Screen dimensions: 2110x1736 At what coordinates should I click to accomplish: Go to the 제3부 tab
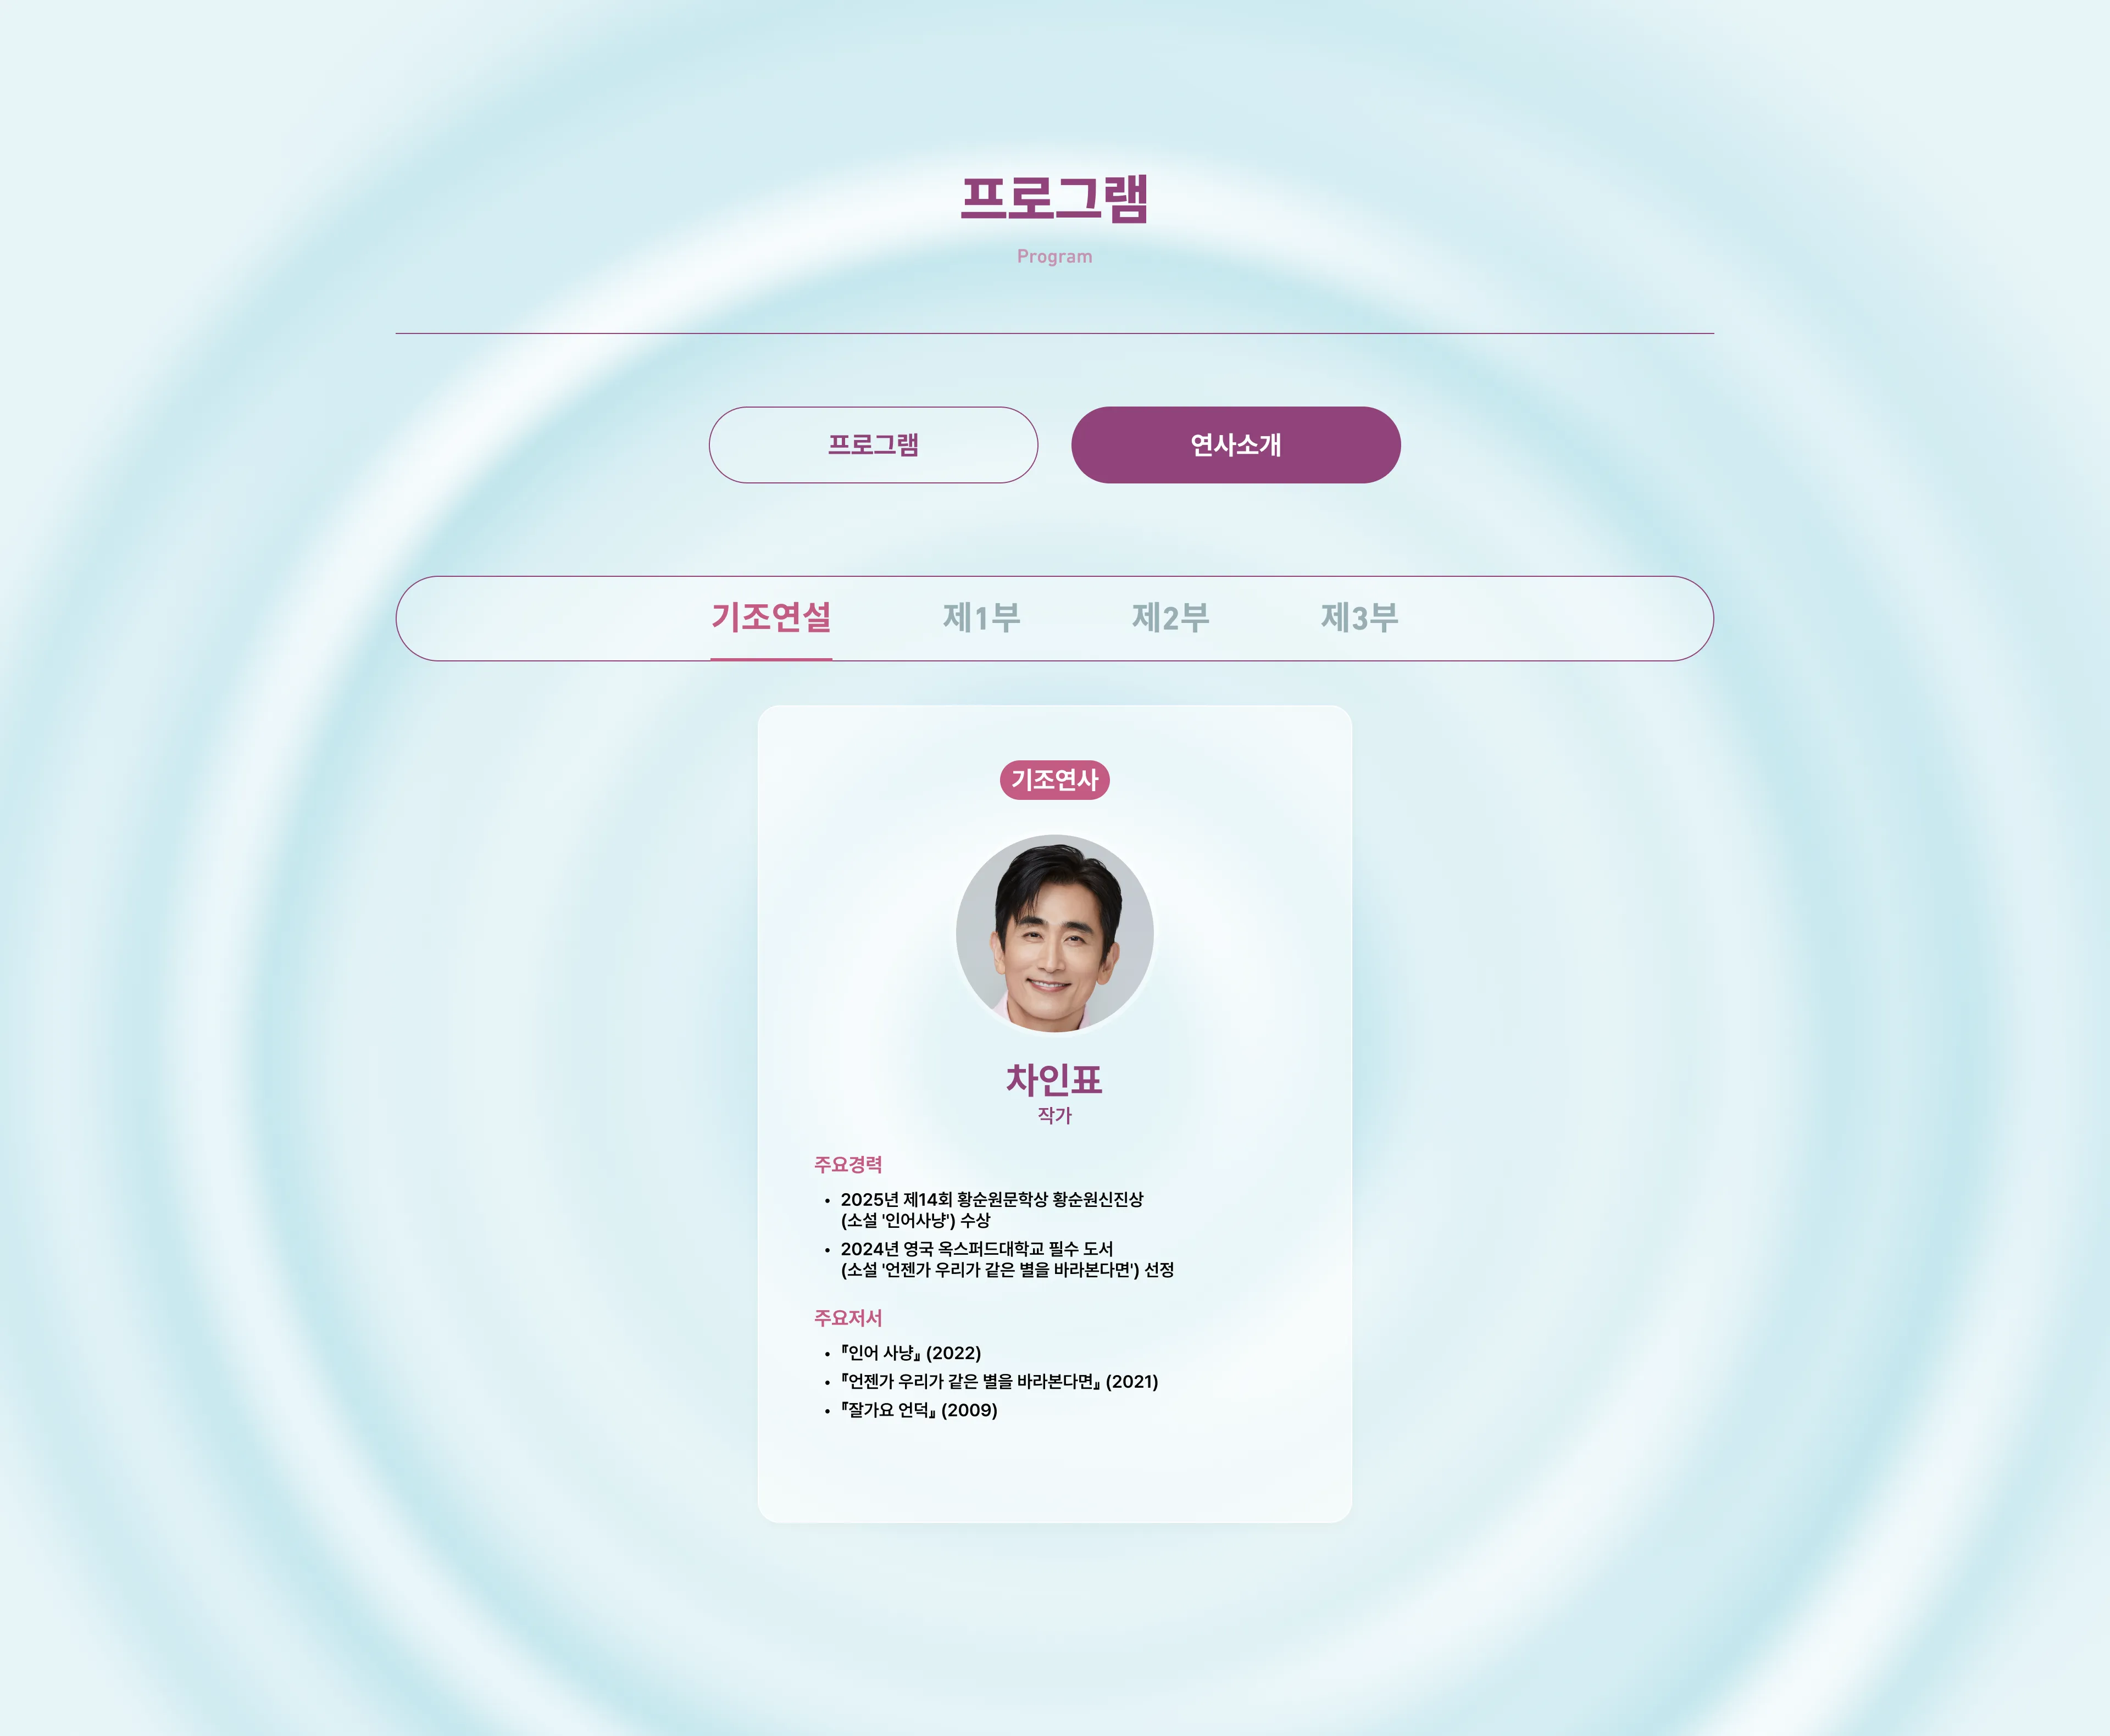pyautogui.click(x=1359, y=617)
